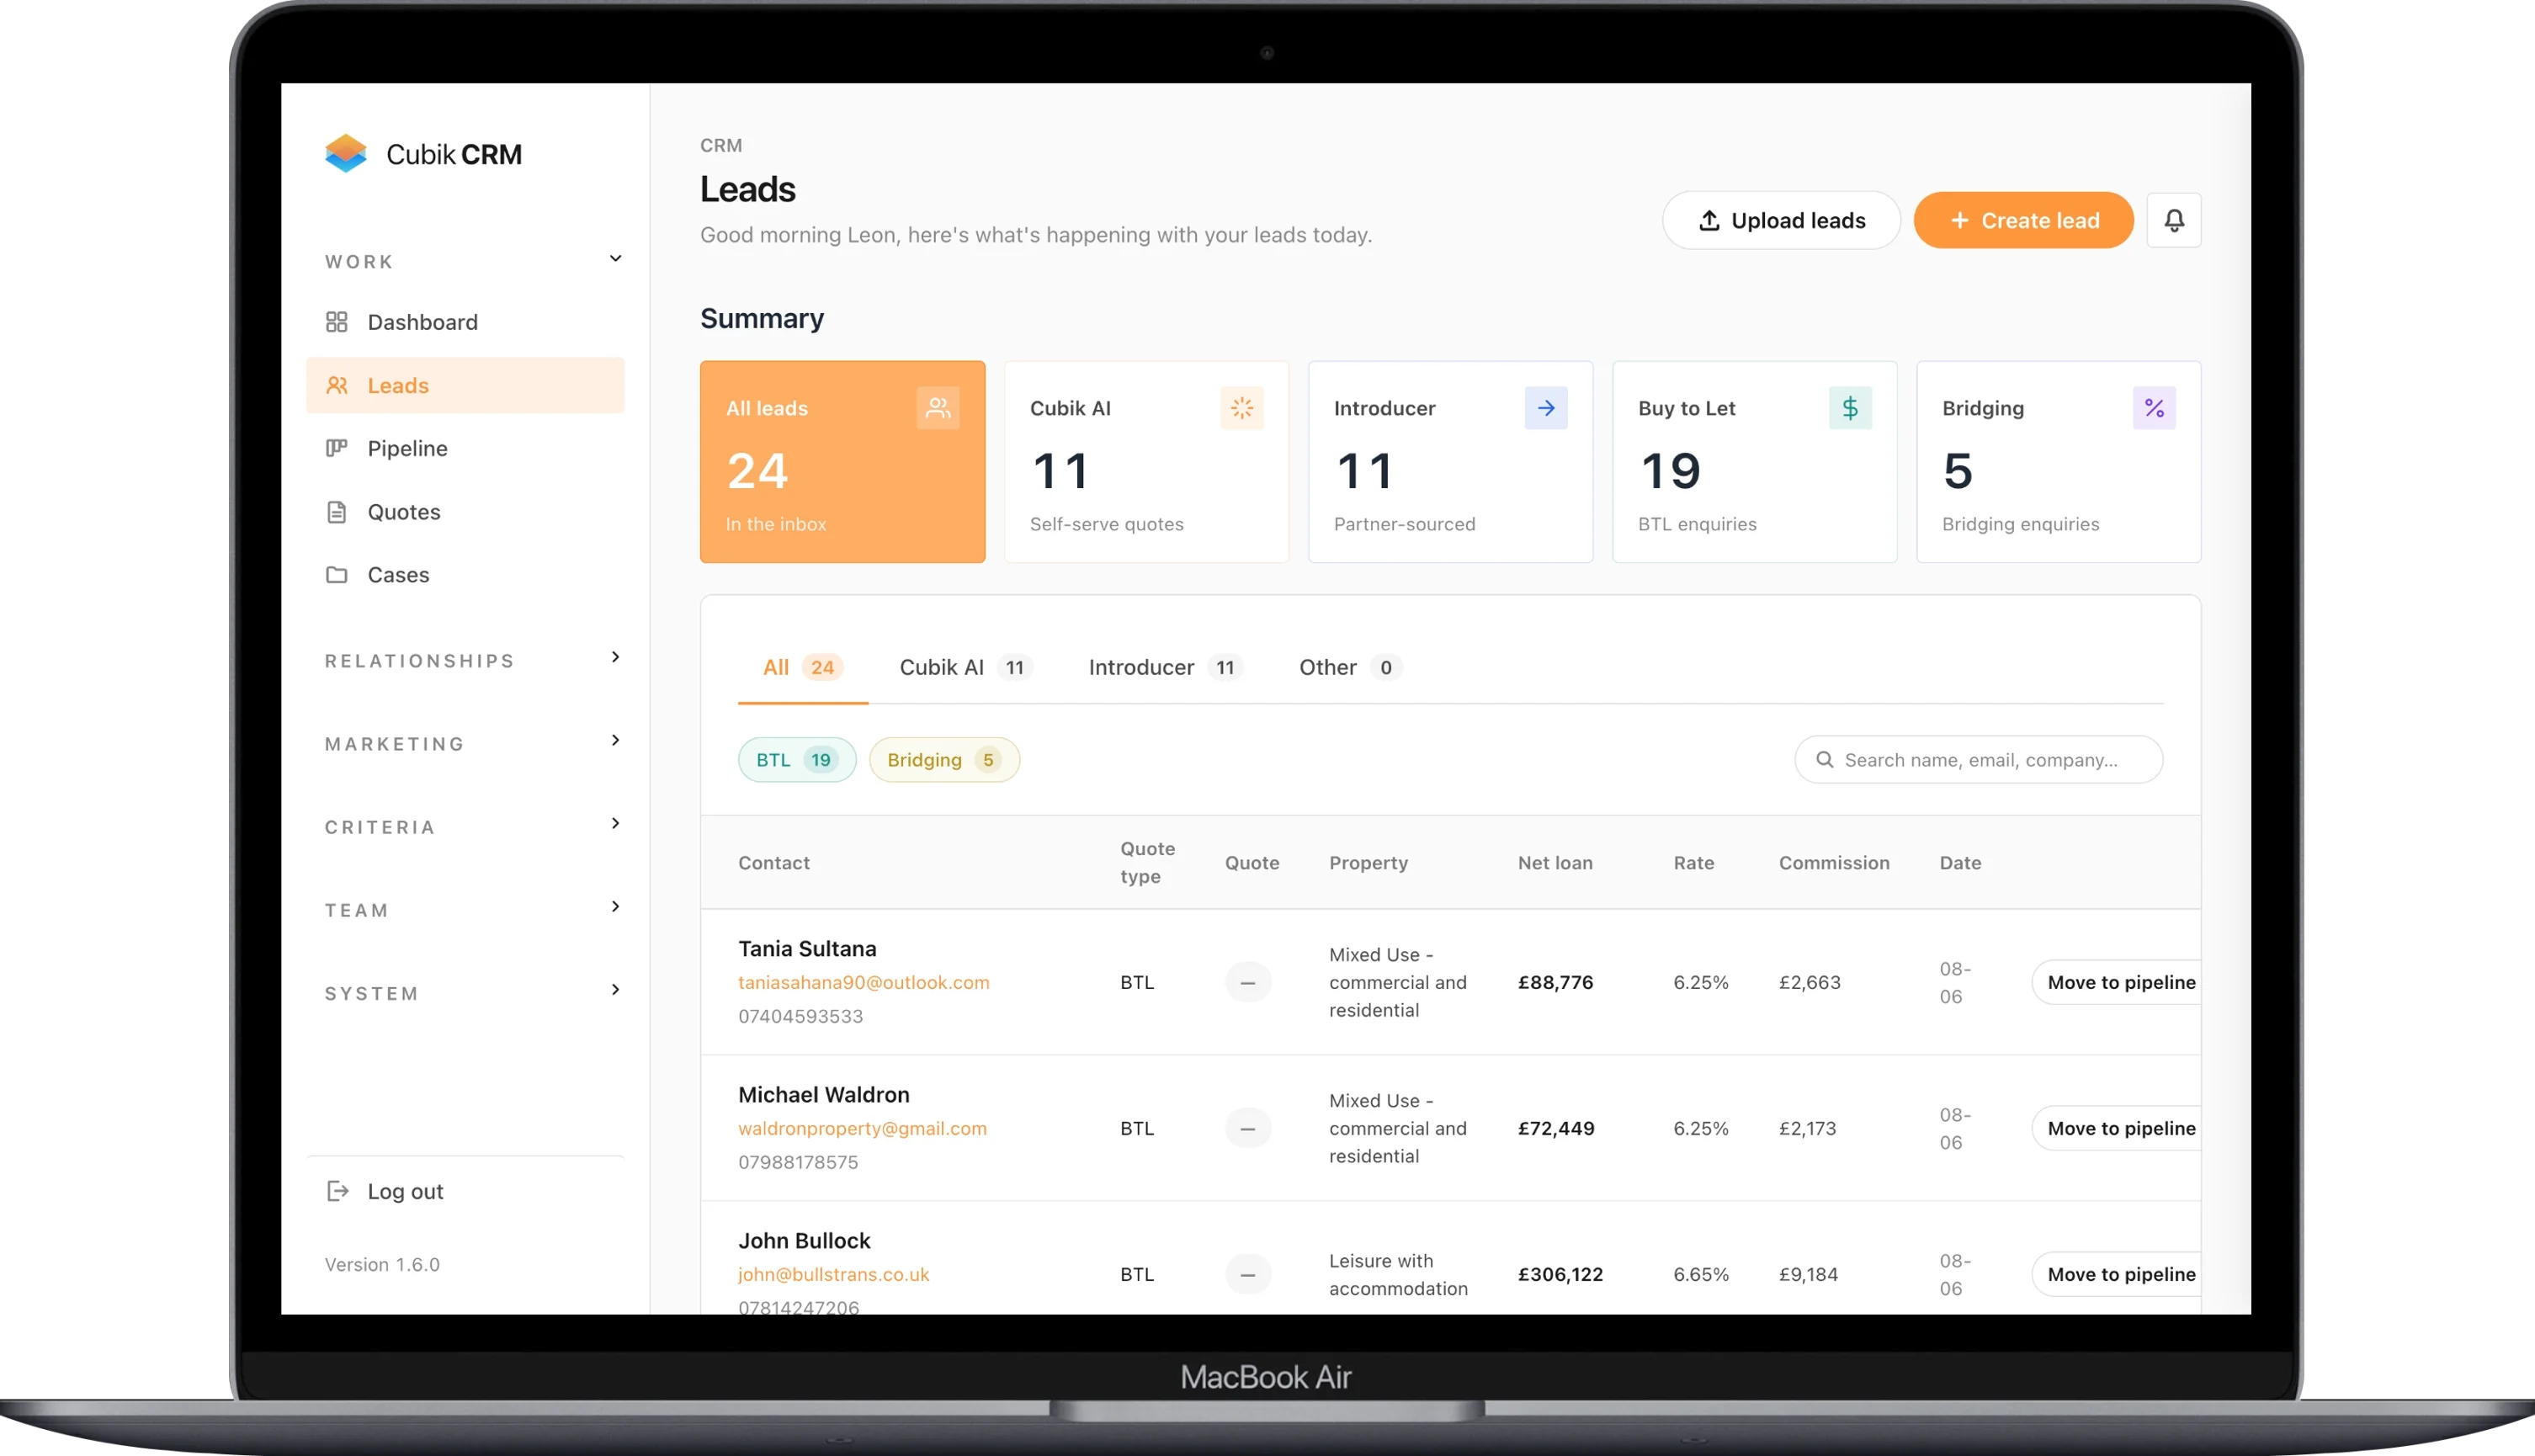Select the Bridging summary card
Viewport: 2535px width, 1456px height.
pyautogui.click(x=2059, y=462)
